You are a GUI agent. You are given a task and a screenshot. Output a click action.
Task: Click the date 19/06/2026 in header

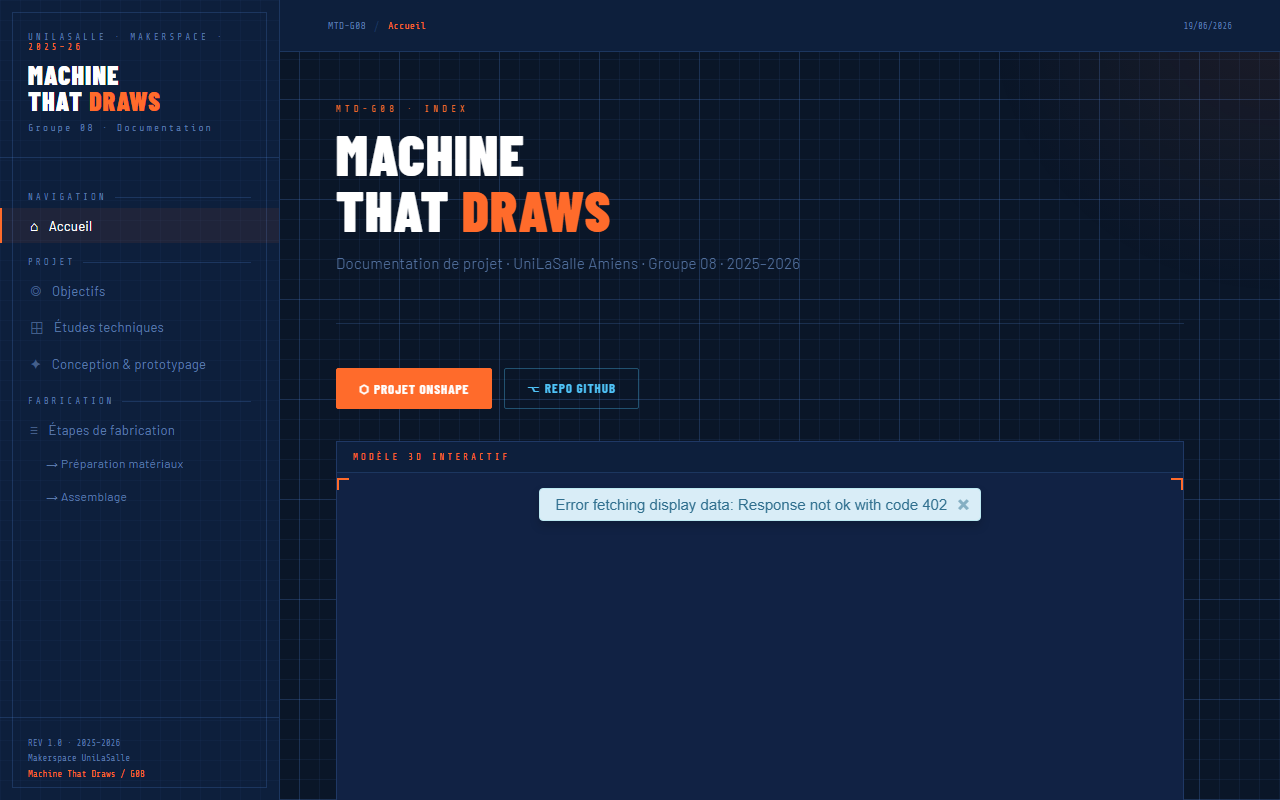pyautogui.click(x=1208, y=26)
